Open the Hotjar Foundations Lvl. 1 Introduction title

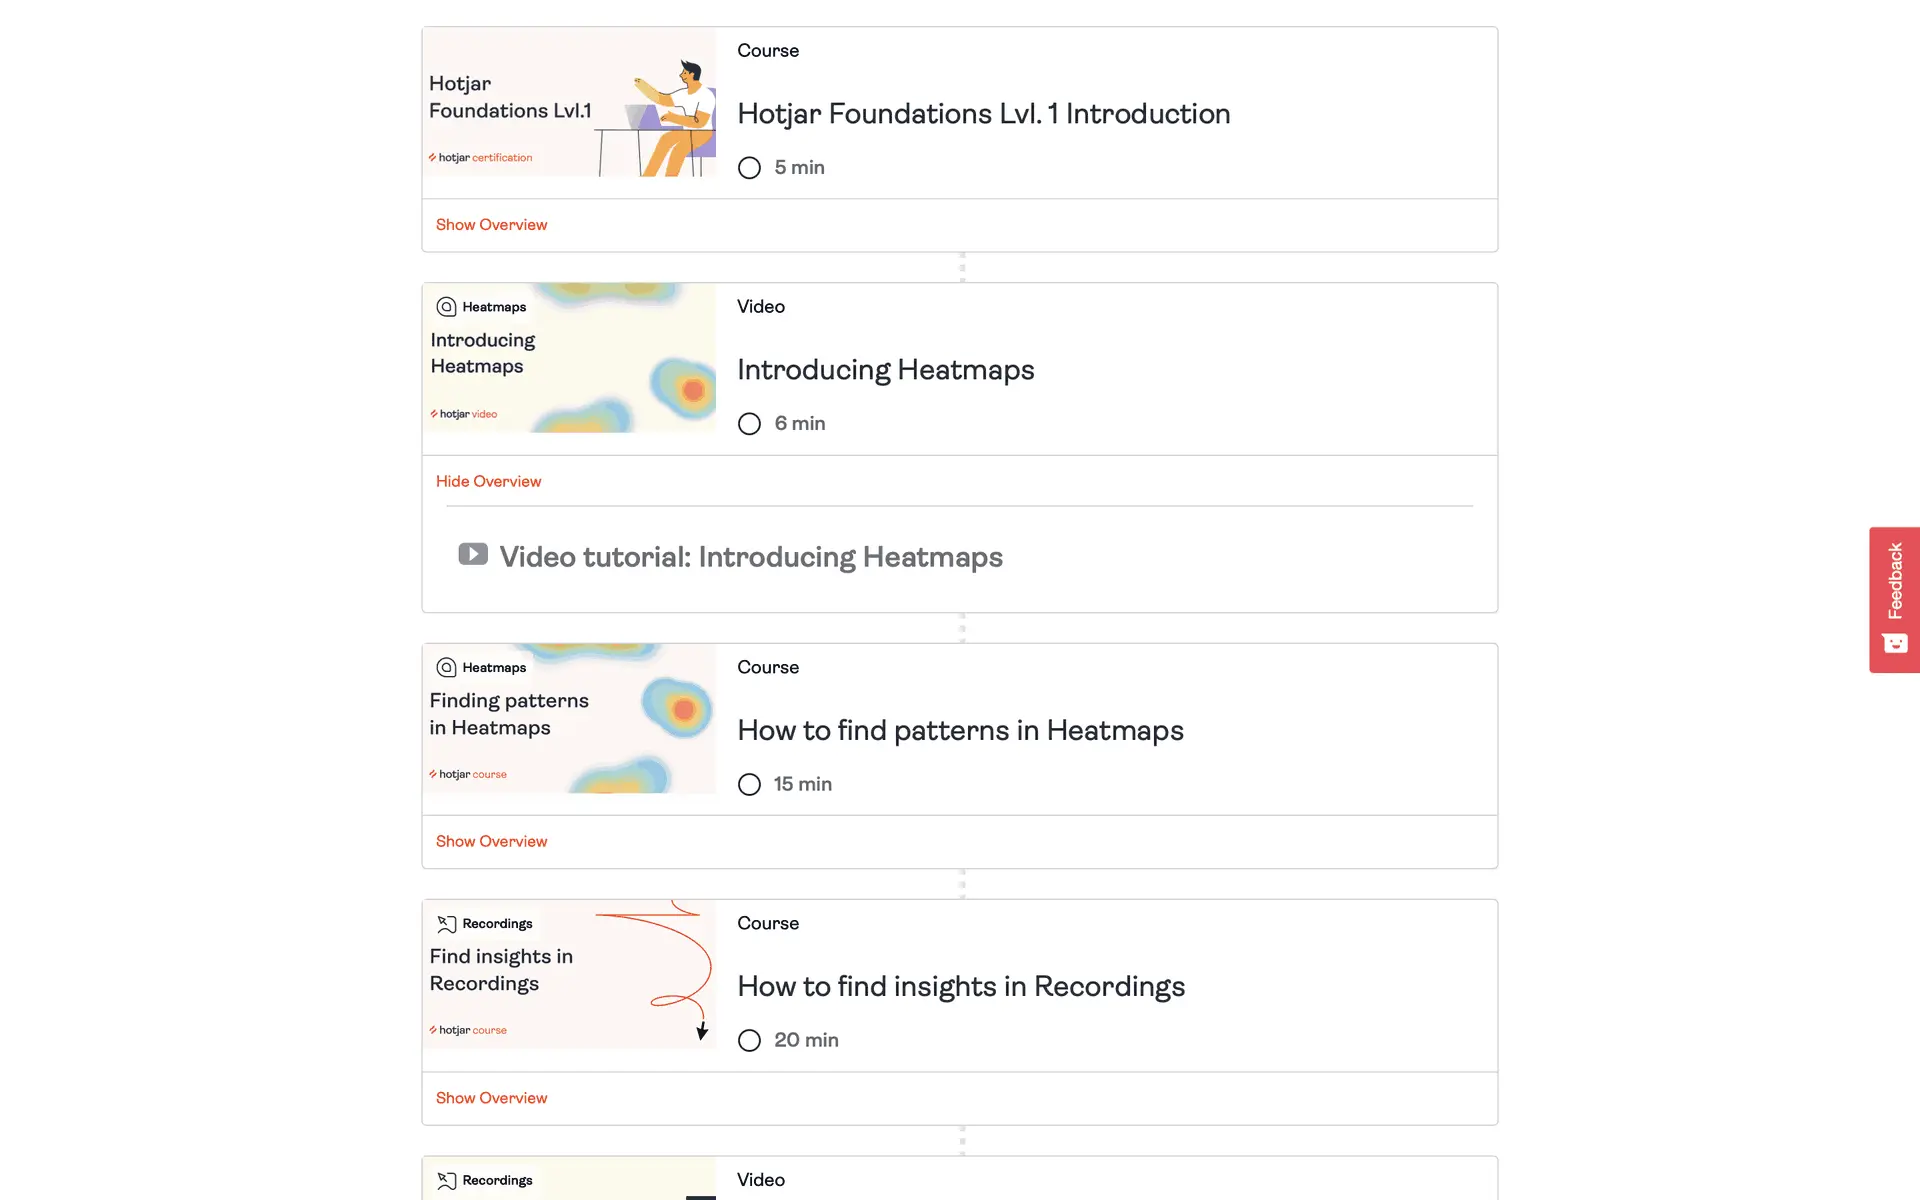point(983,114)
